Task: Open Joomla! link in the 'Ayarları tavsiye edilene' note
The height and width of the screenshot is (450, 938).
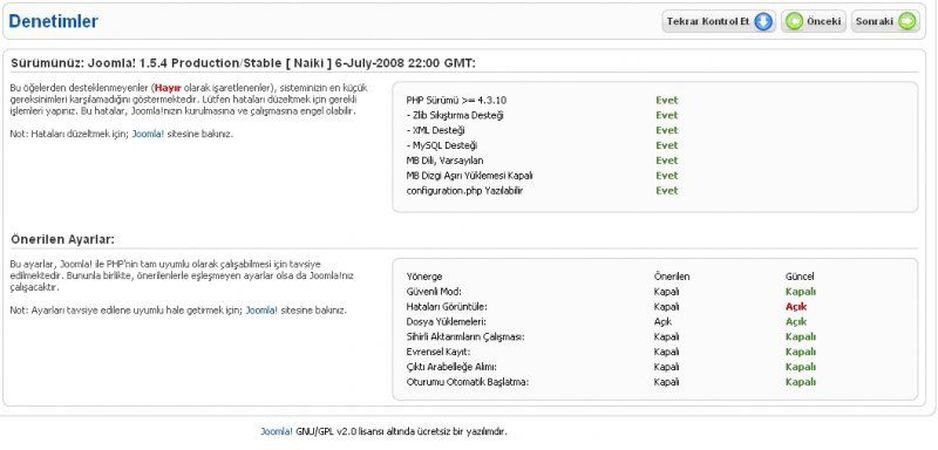Action: [260, 310]
